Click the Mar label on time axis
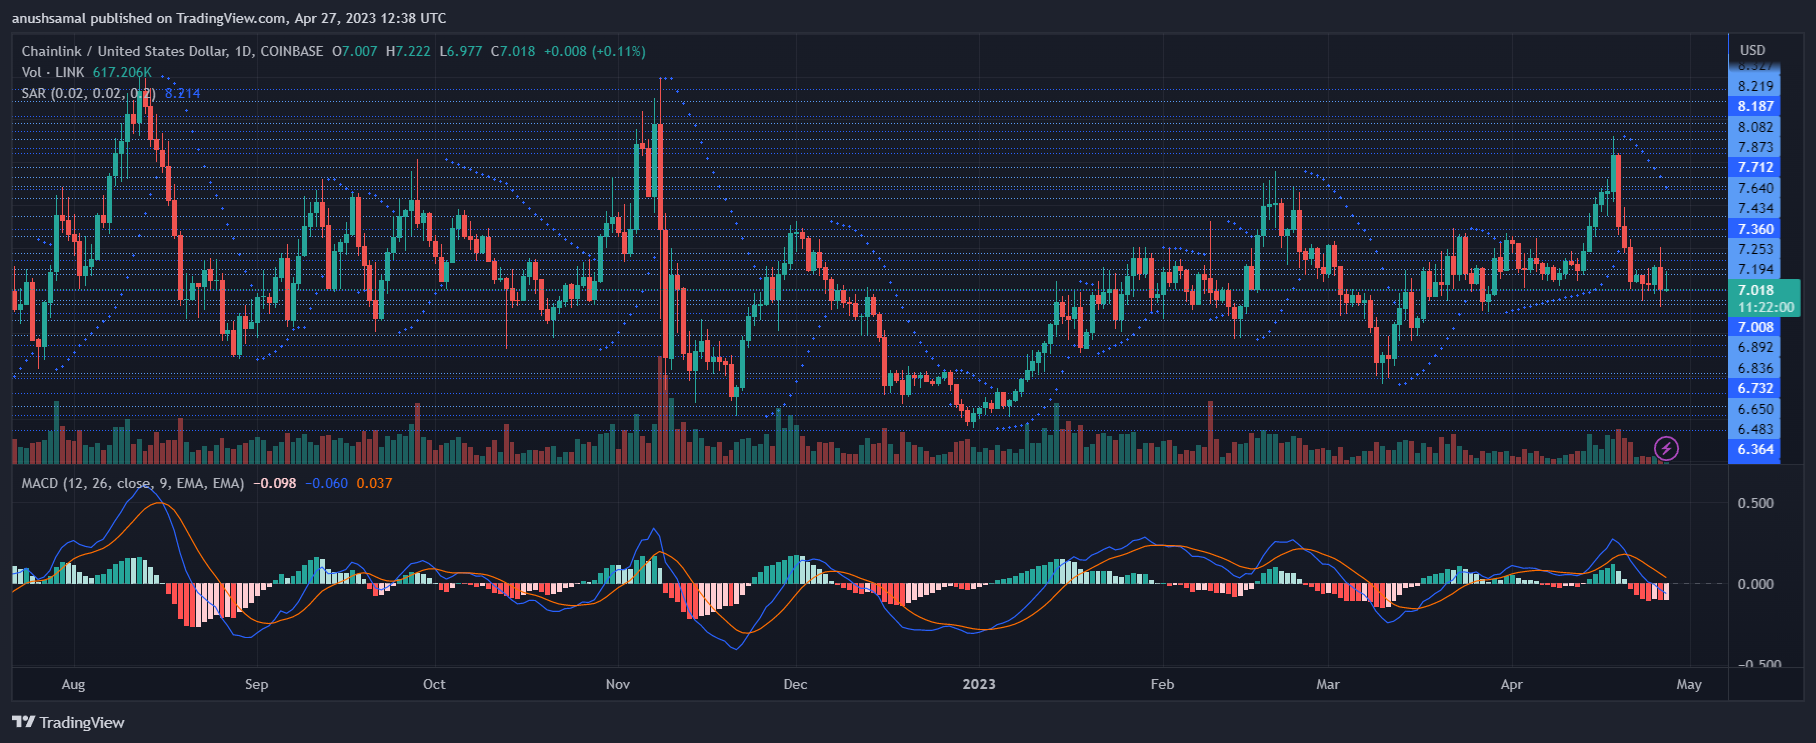This screenshot has width=1816, height=743. [x=1328, y=684]
